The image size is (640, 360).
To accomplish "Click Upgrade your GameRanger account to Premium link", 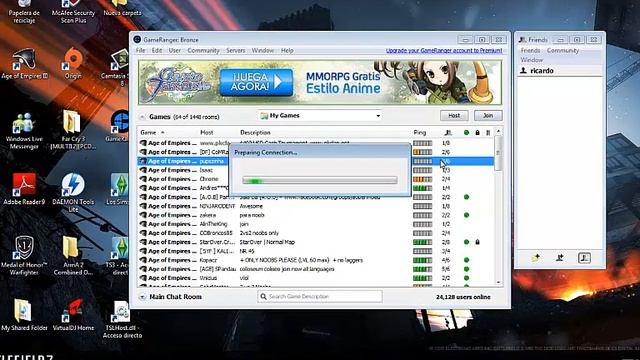I will (444, 51).
